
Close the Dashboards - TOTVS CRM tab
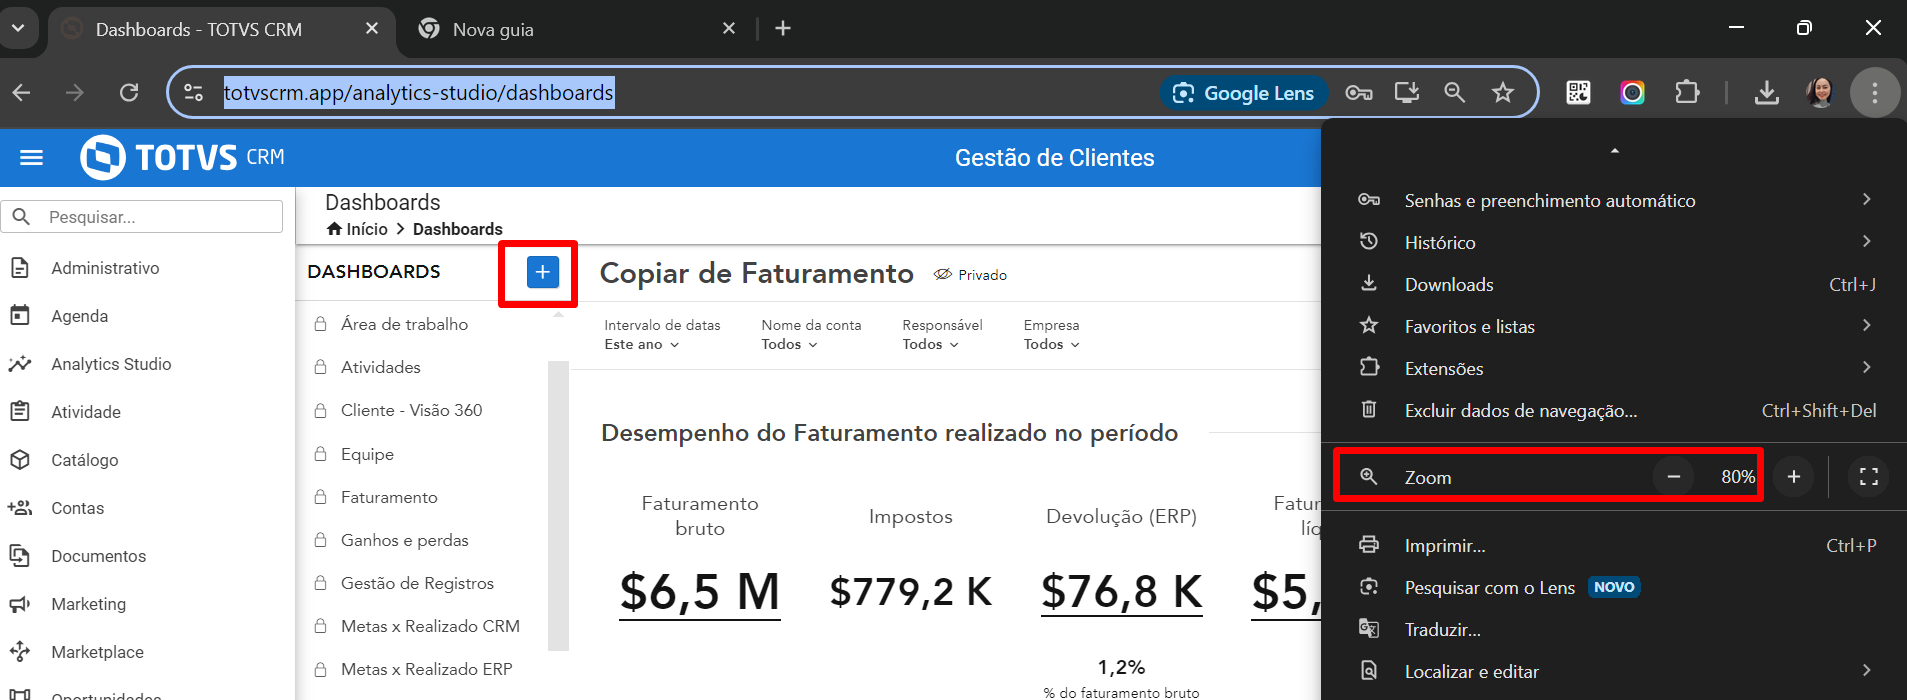click(372, 28)
